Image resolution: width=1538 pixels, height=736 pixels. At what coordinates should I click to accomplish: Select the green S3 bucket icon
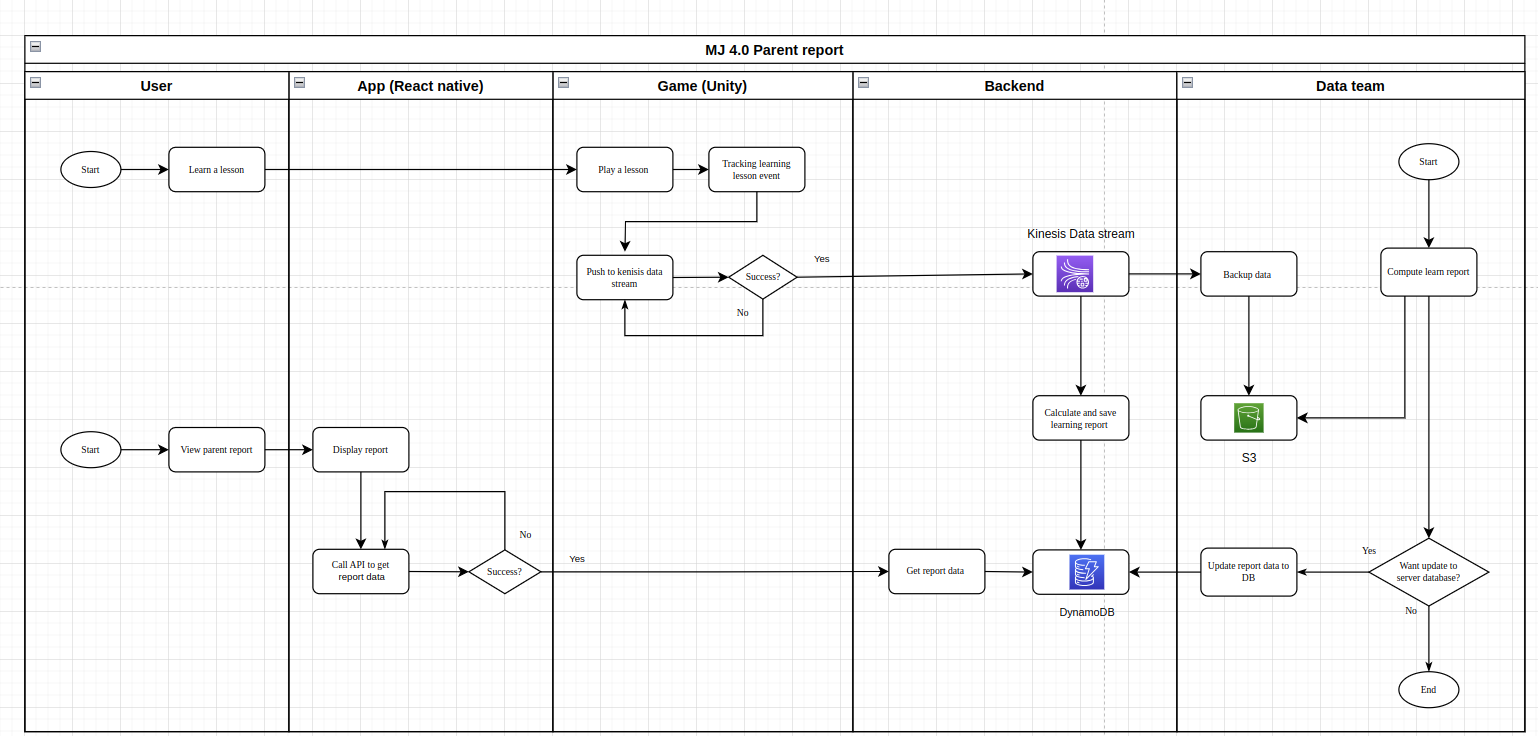coord(1248,418)
